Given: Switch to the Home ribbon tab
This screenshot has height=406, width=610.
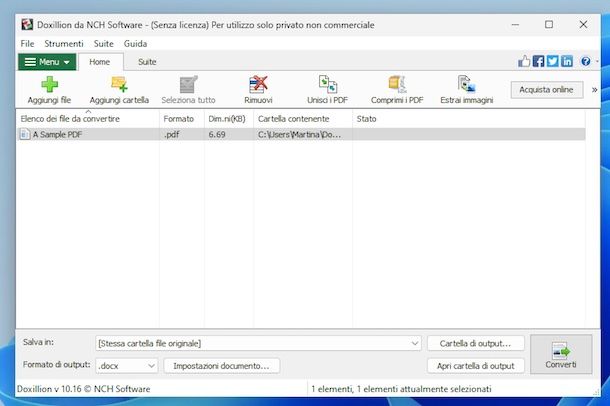Looking at the screenshot, I should (x=100, y=62).
